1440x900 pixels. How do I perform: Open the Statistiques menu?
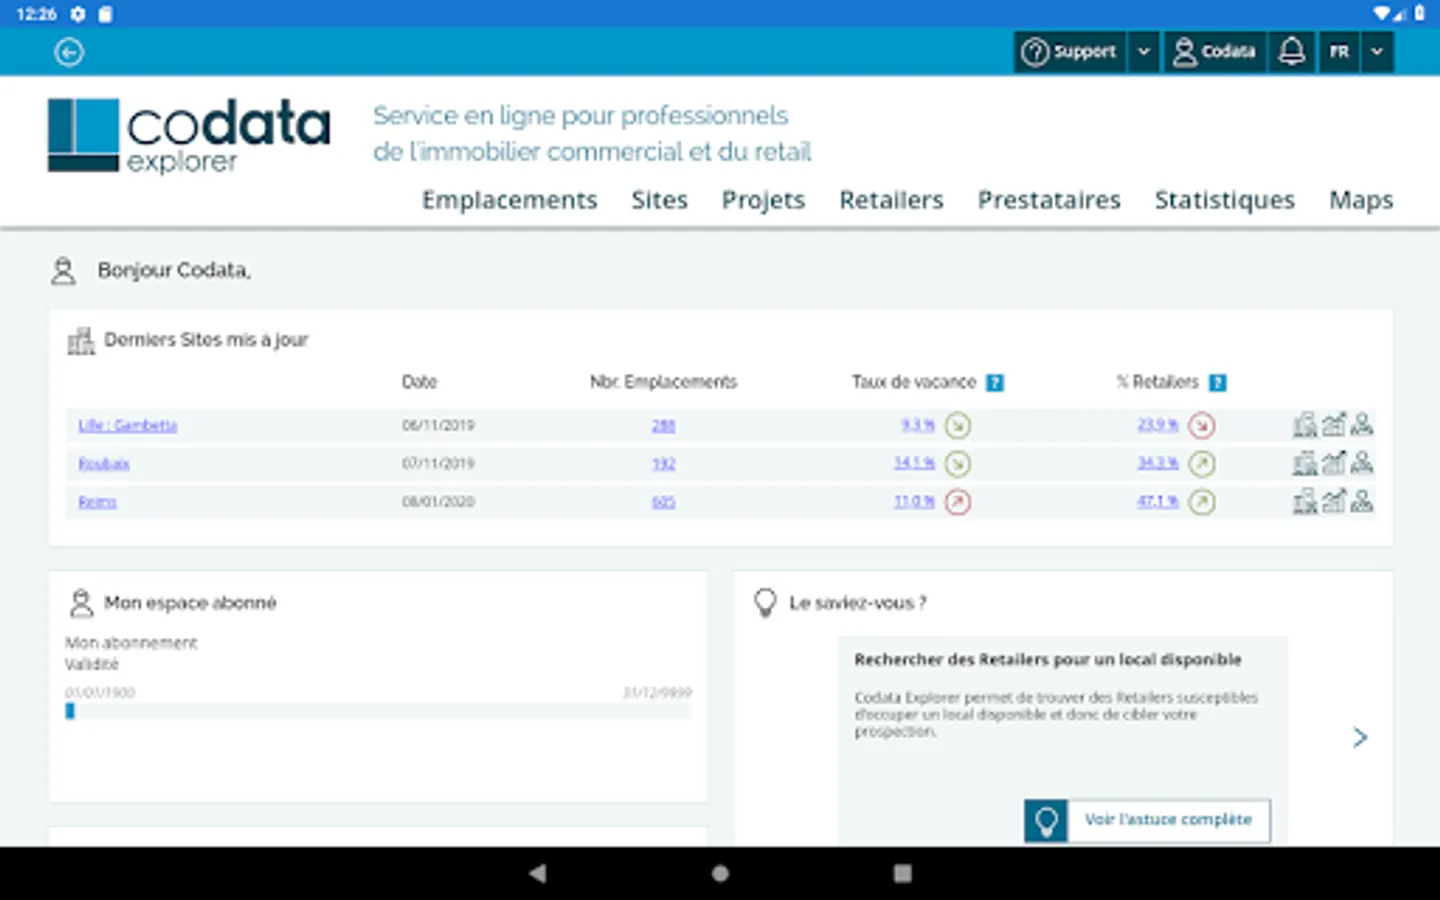[1224, 200]
